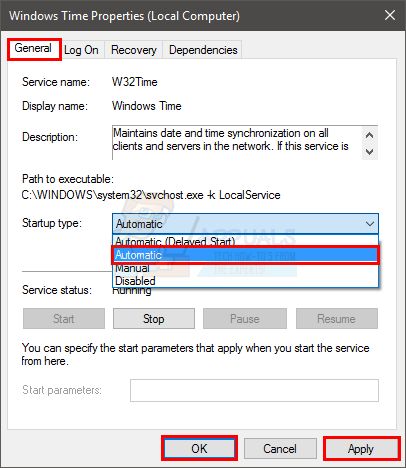Close the Windows Time Properties dialog
Image resolution: width=406 pixels, height=468 pixels.
coord(390,15)
